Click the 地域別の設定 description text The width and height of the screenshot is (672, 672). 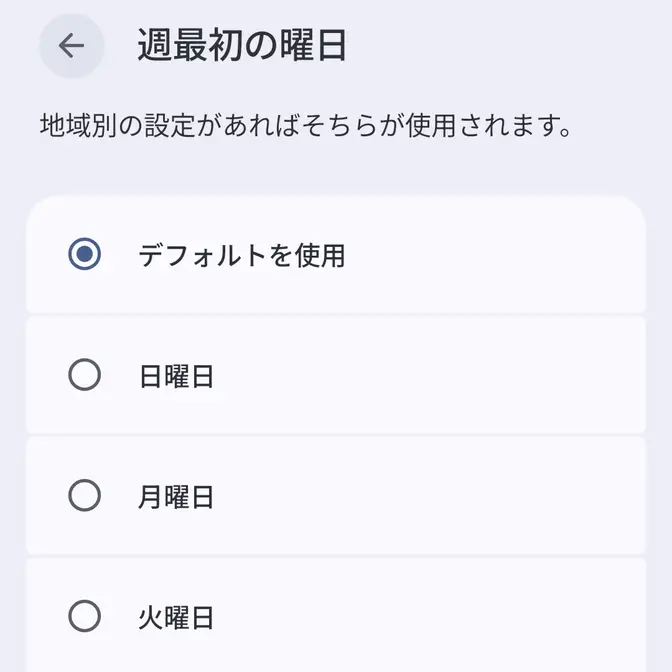click(x=305, y=127)
